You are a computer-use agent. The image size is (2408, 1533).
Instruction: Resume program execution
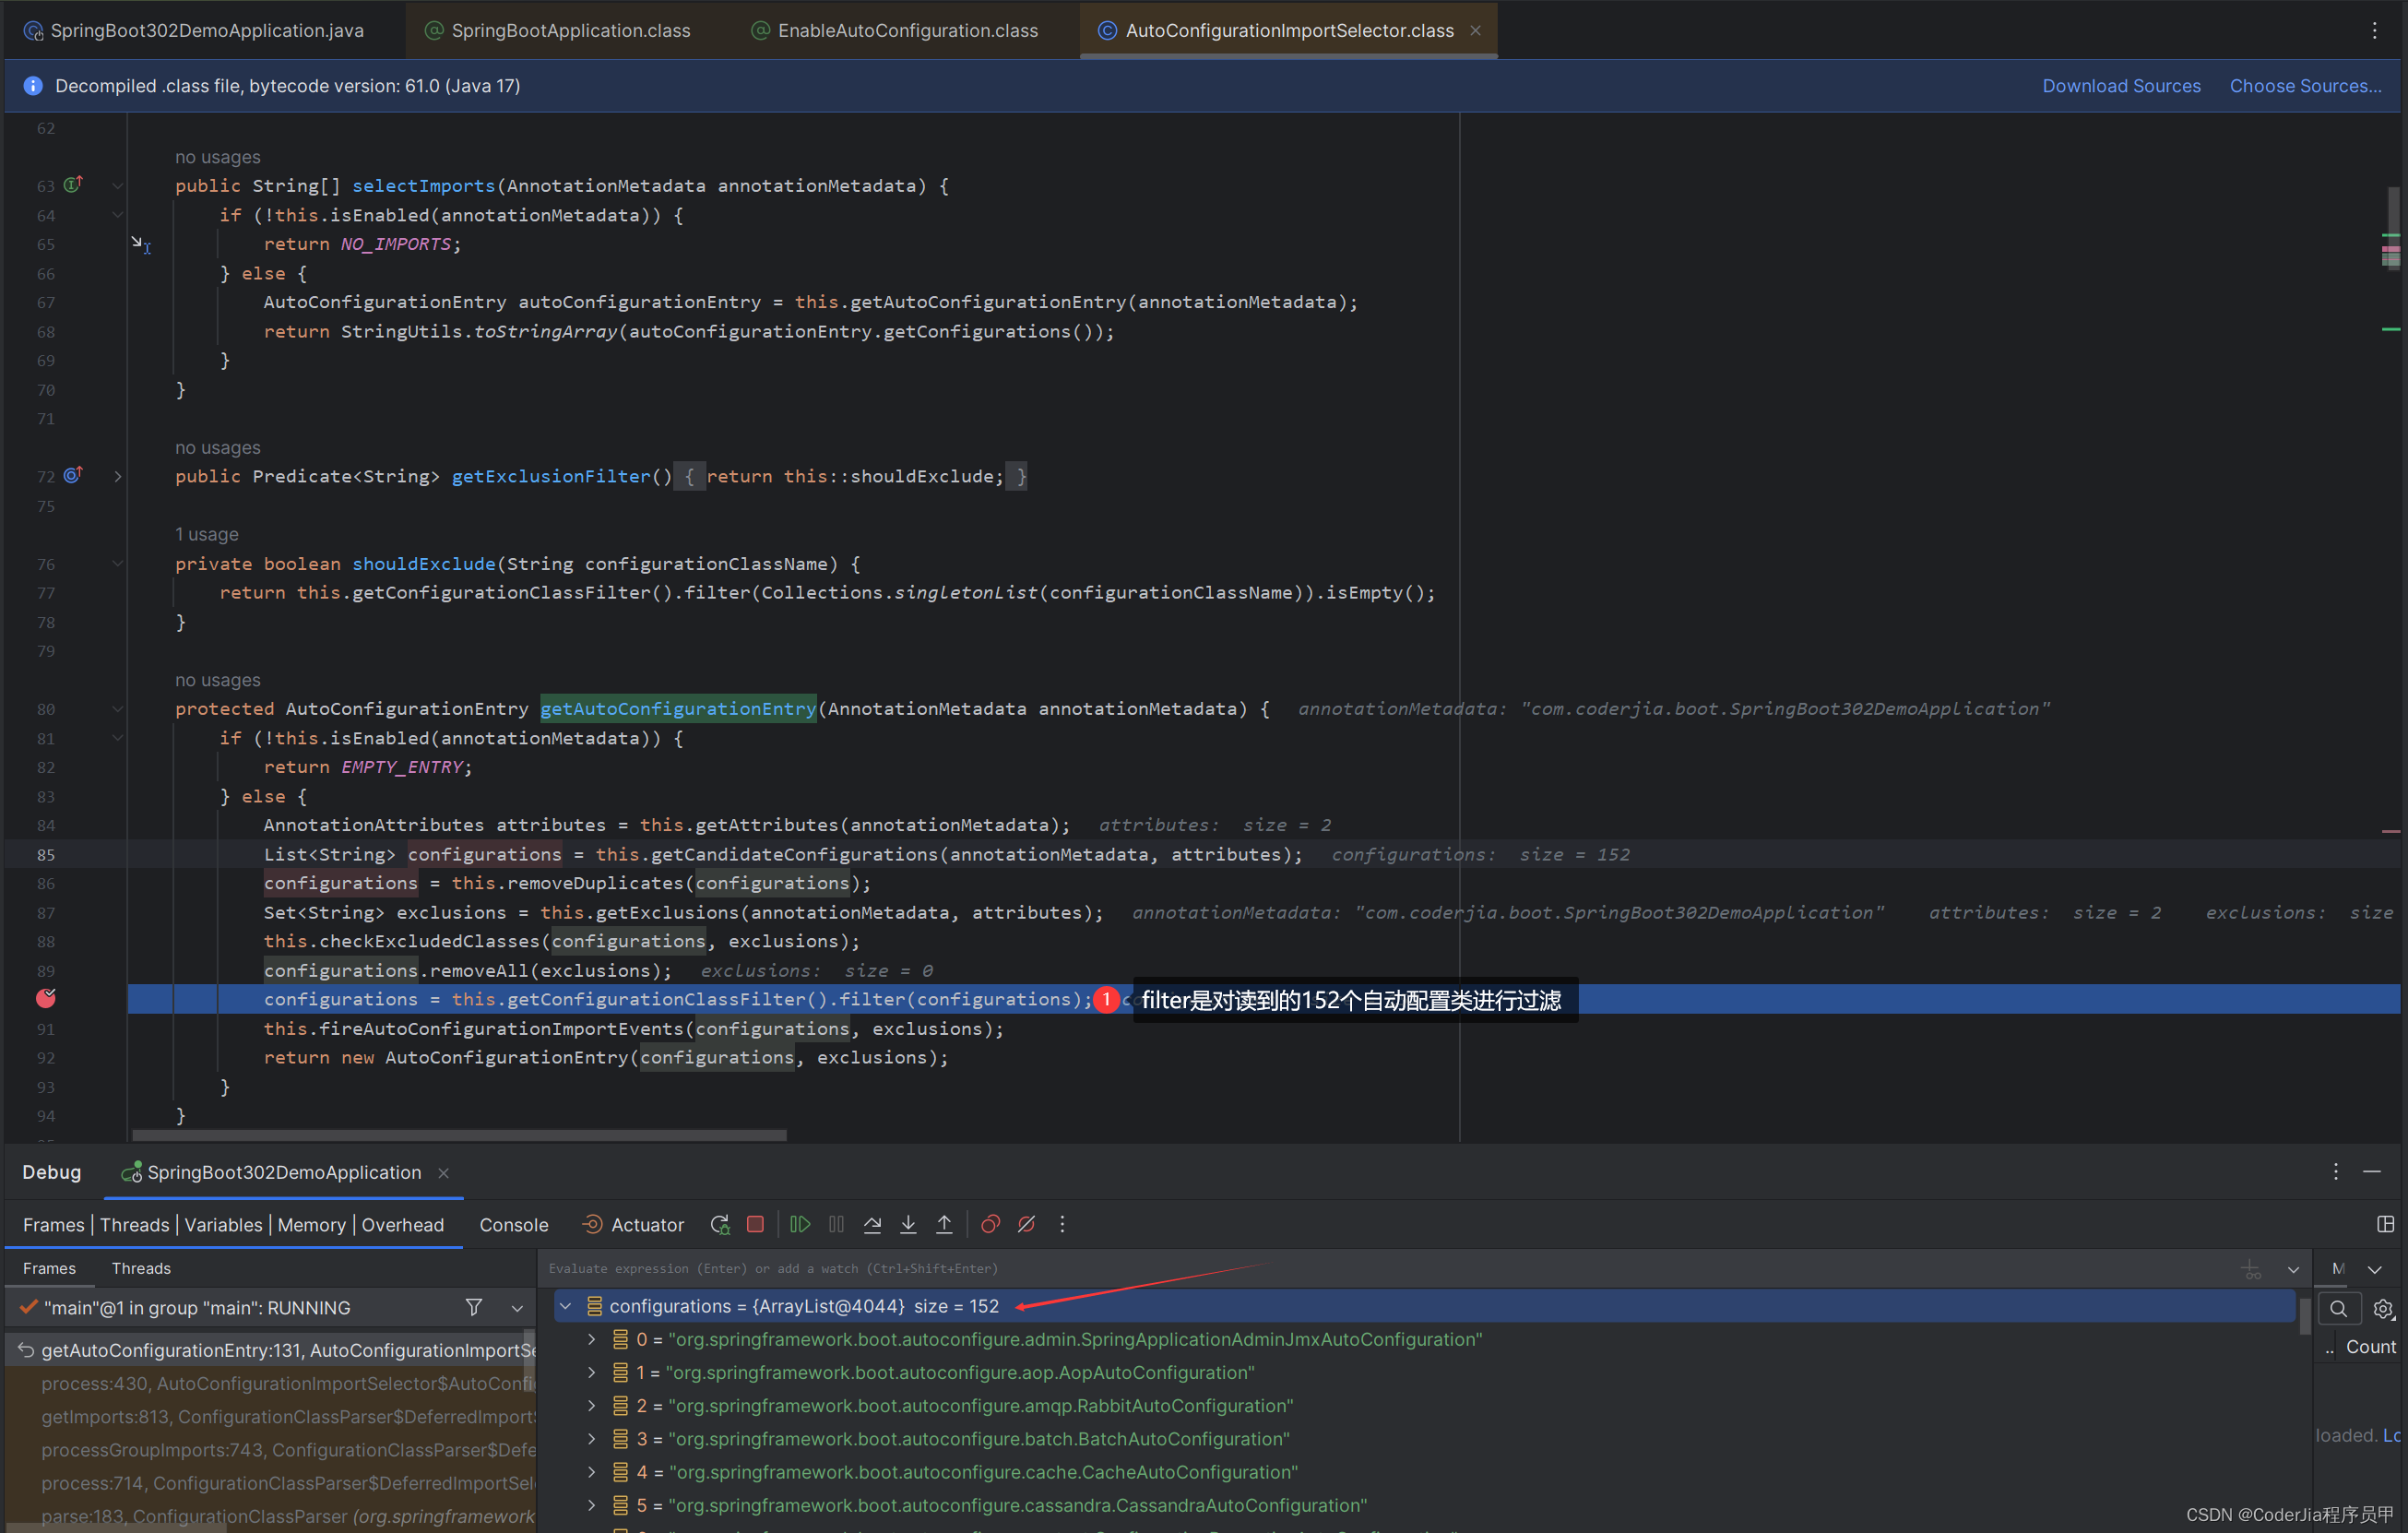click(800, 1223)
